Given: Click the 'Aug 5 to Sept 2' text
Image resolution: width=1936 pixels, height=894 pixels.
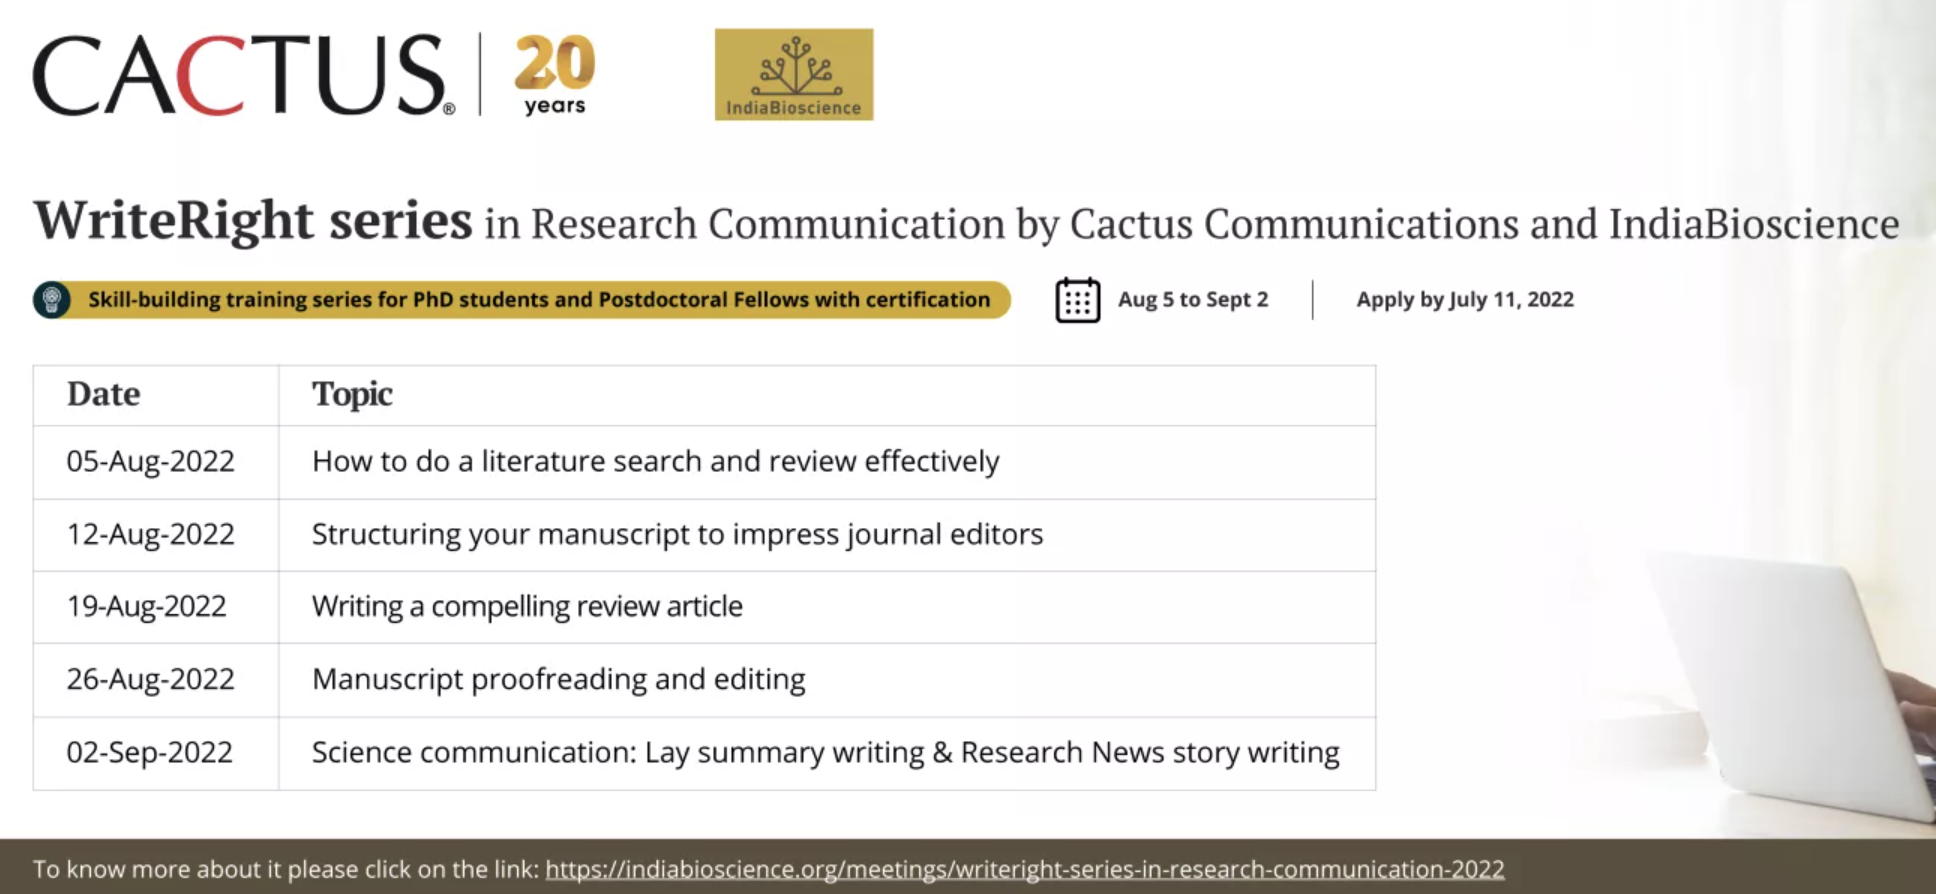Looking at the screenshot, I should tap(1193, 300).
